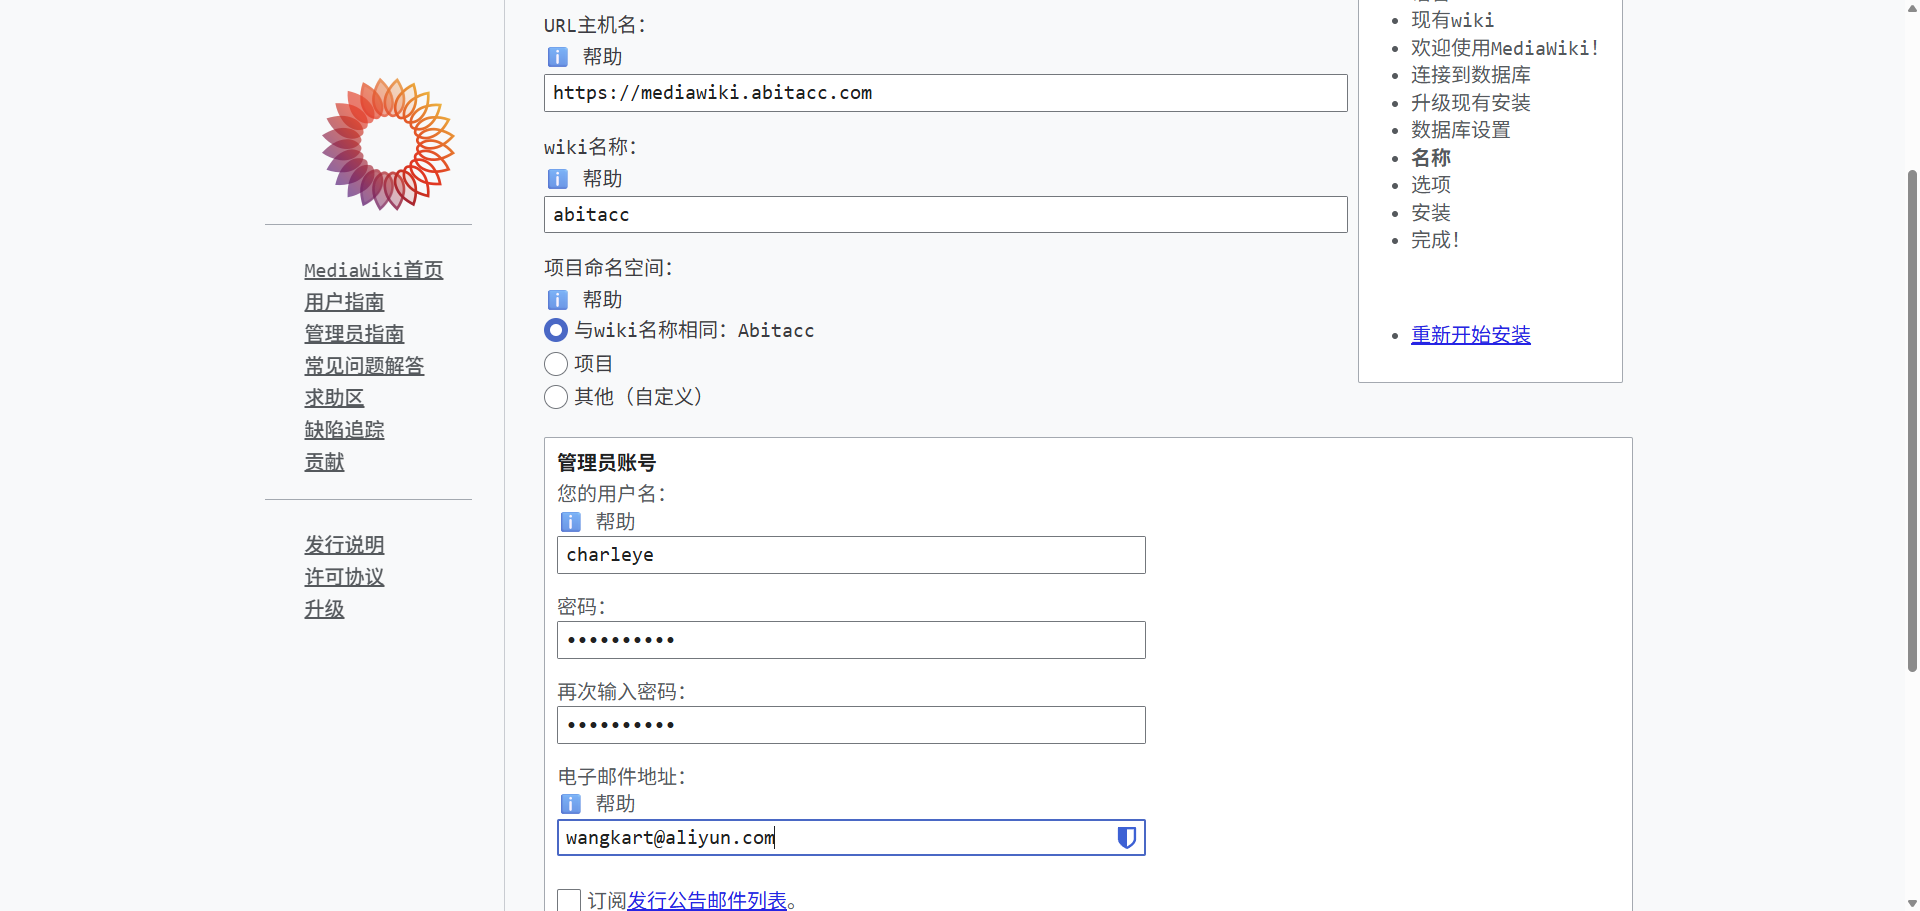Select the 项目 namespace radio button

click(556, 364)
